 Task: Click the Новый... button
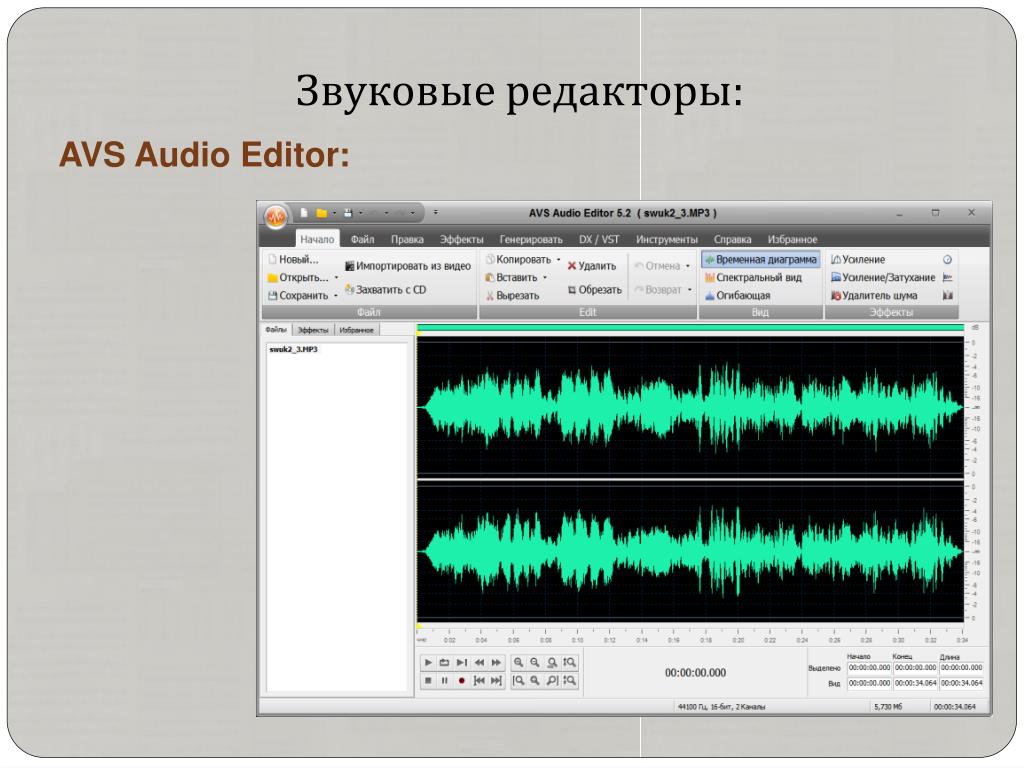[x=293, y=259]
